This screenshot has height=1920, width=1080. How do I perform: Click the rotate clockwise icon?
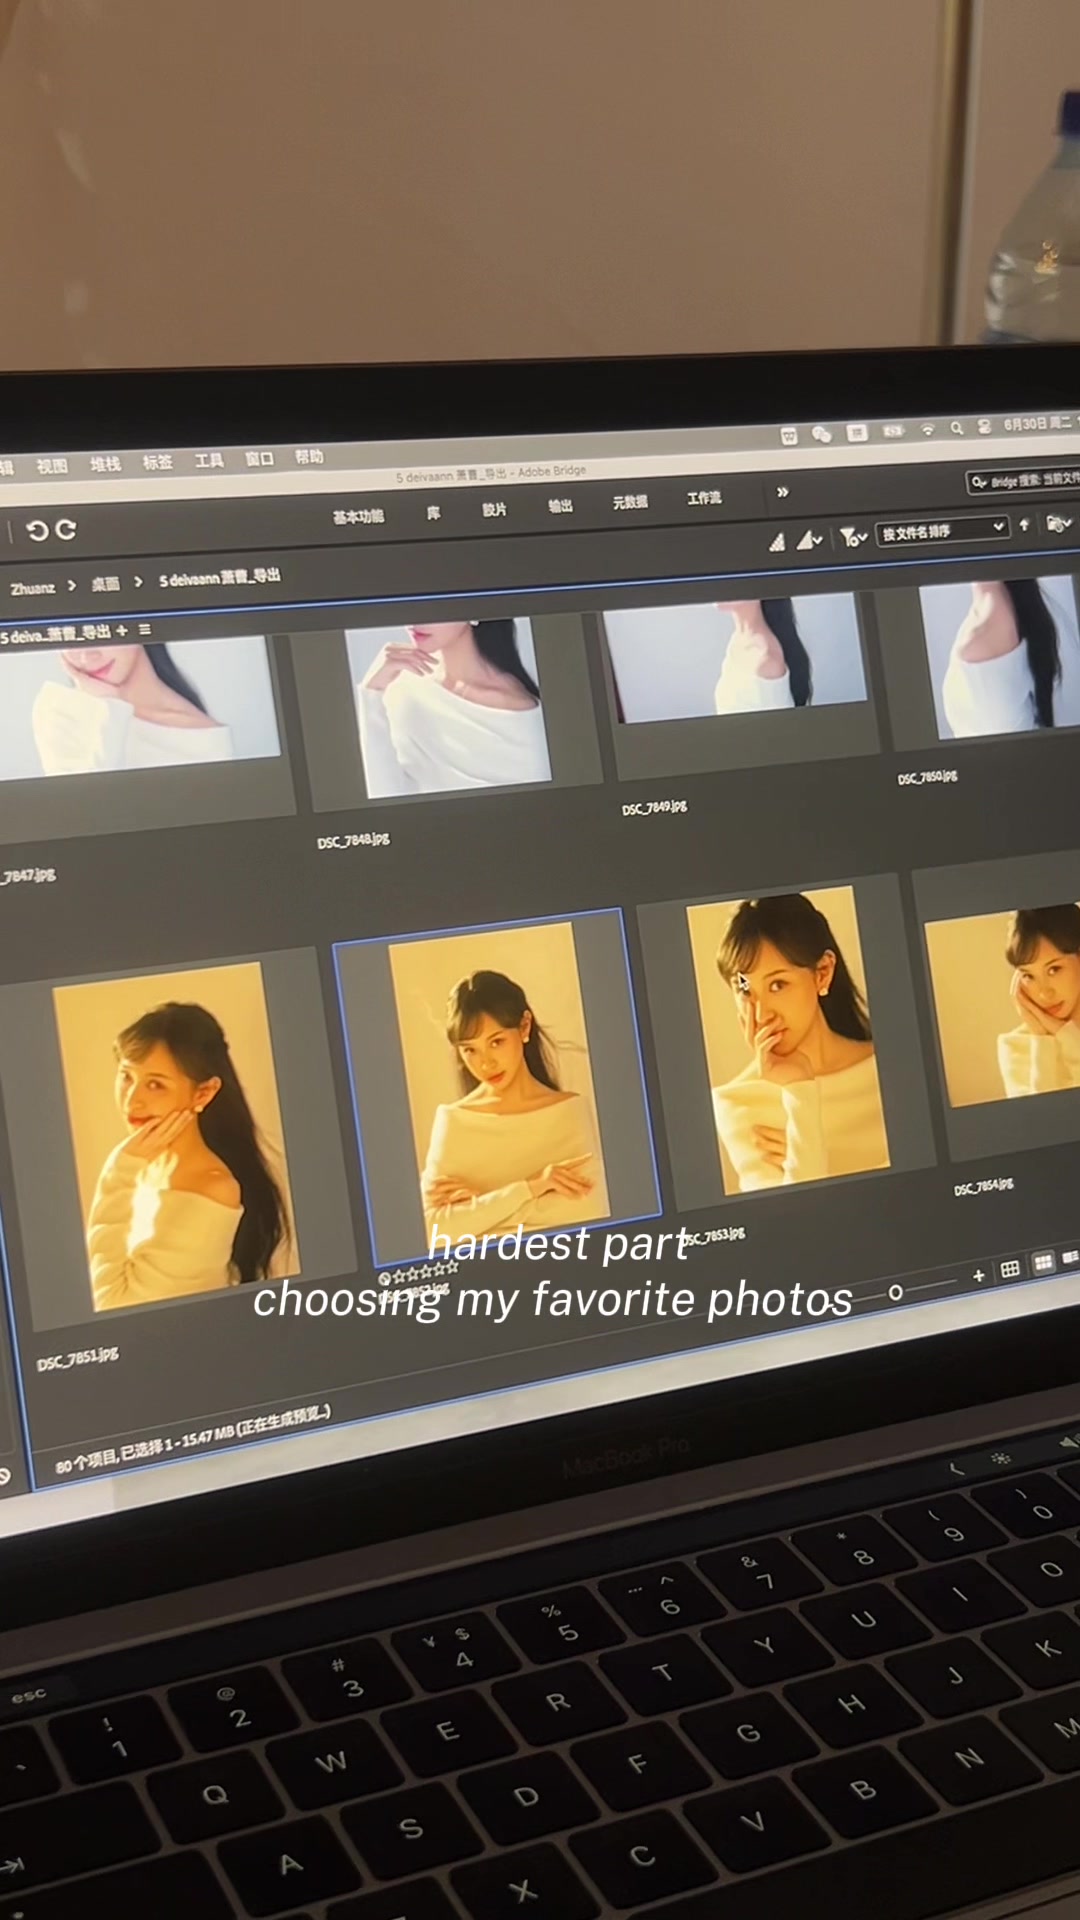coord(66,529)
